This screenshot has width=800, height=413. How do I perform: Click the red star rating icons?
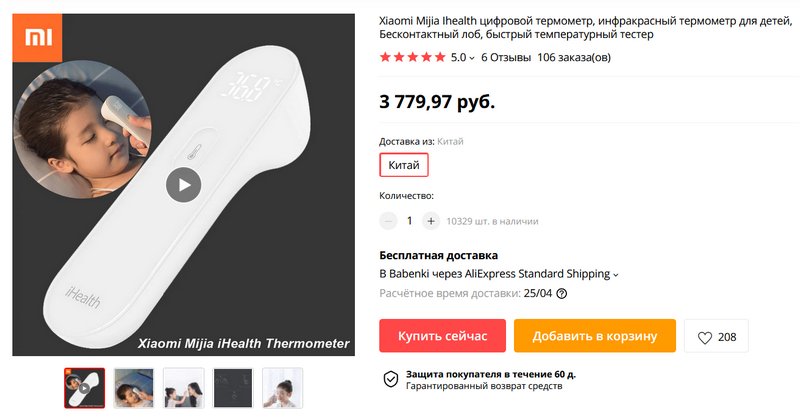tap(413, 57)
